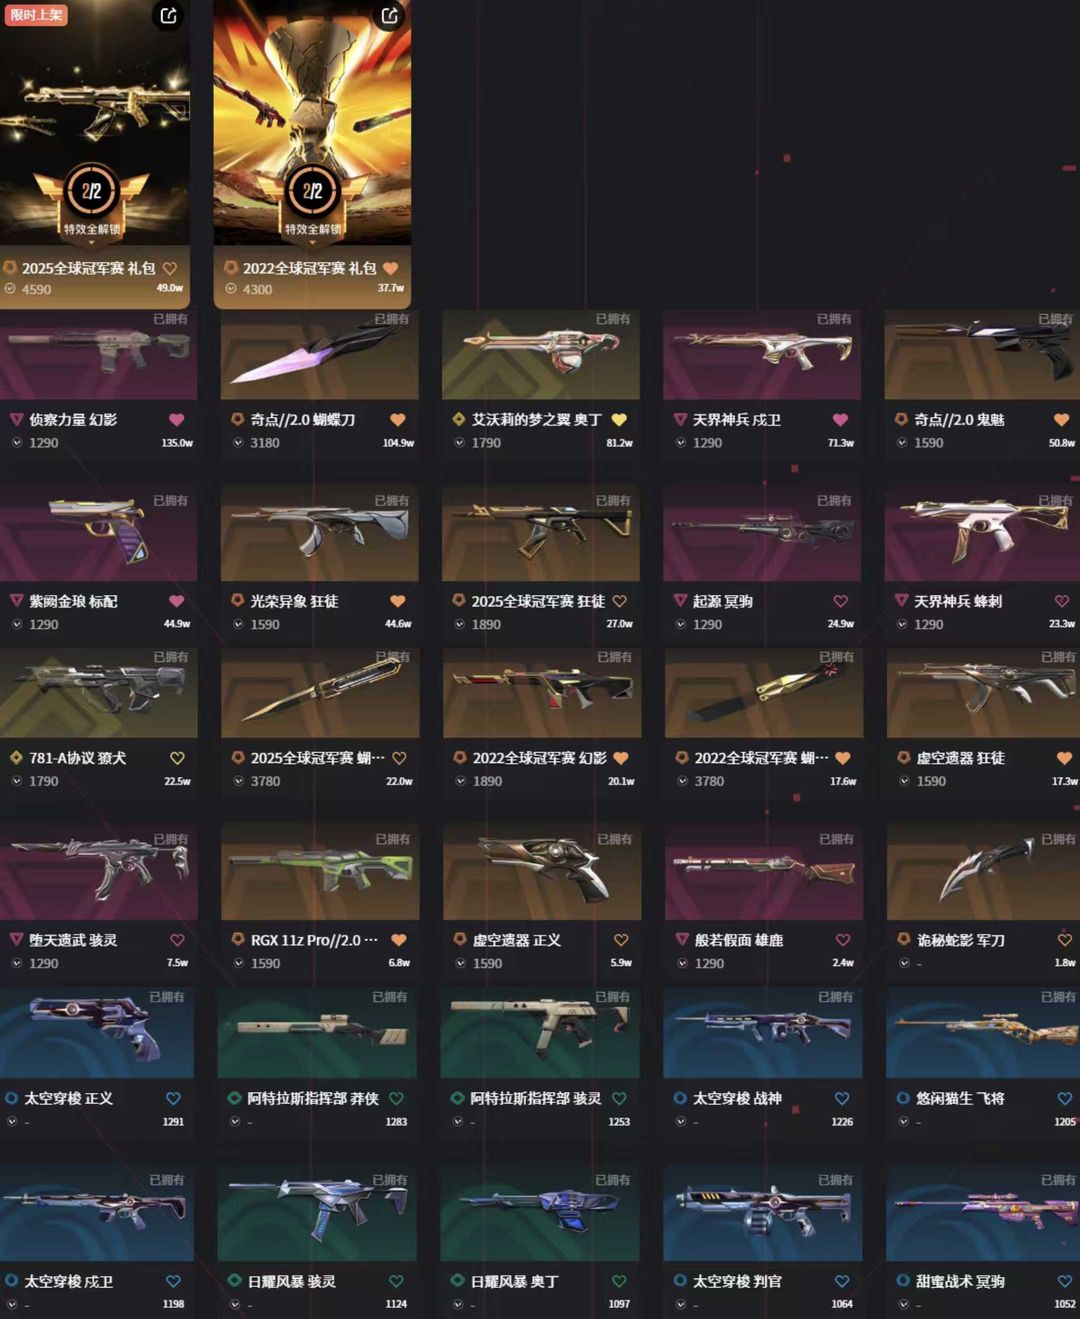Viewport: 1080px width, 1319px height.
Task: Expand price arrow under 奇点//2.0 蝴蝶刀
Action: (x=238, y=442)
